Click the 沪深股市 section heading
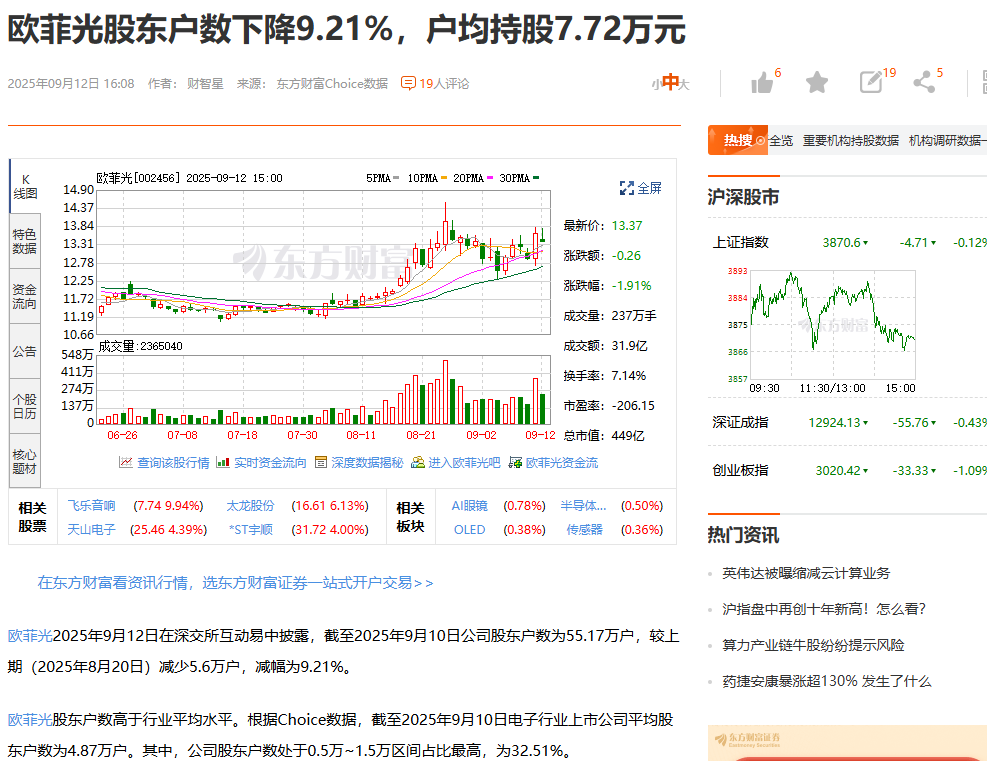Screen dimensions: 987x761 tap(743, 197)
